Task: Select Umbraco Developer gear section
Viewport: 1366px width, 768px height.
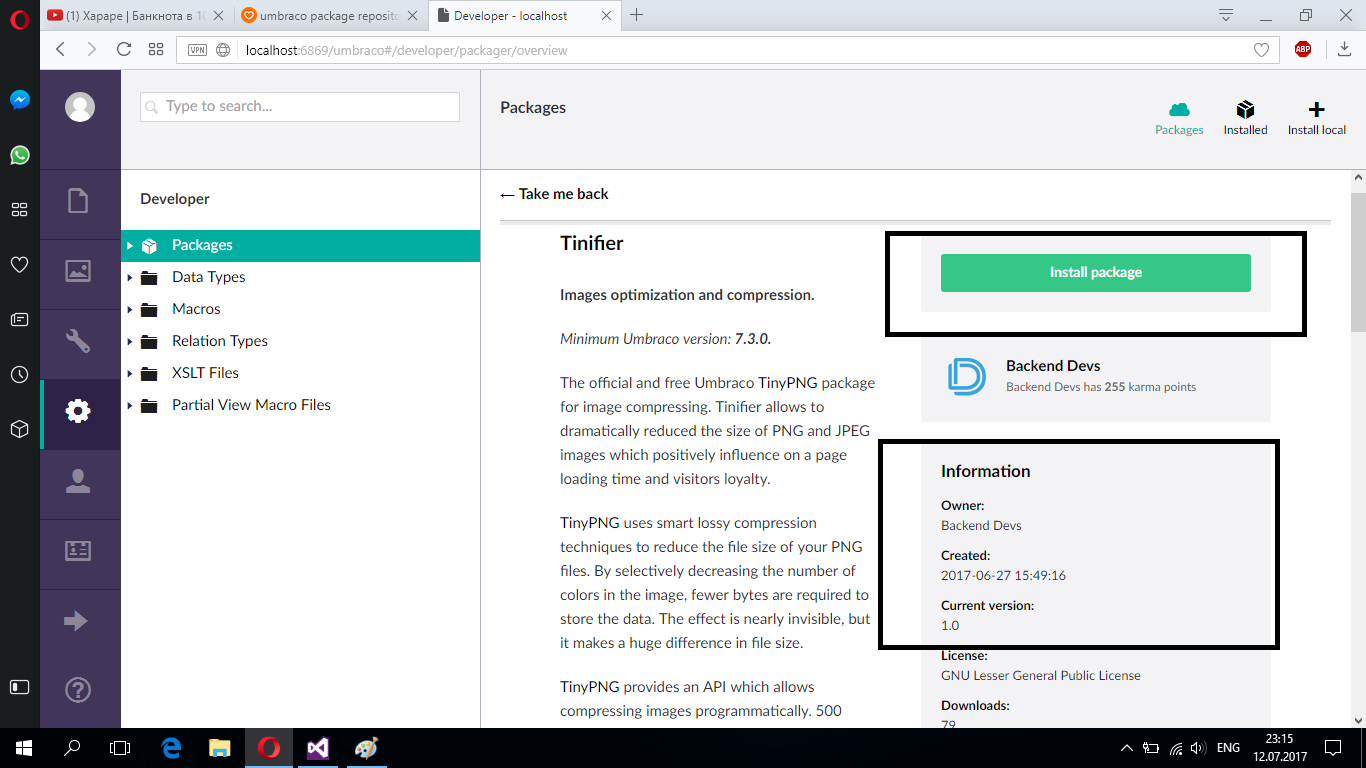Action: tap(78, 411)
